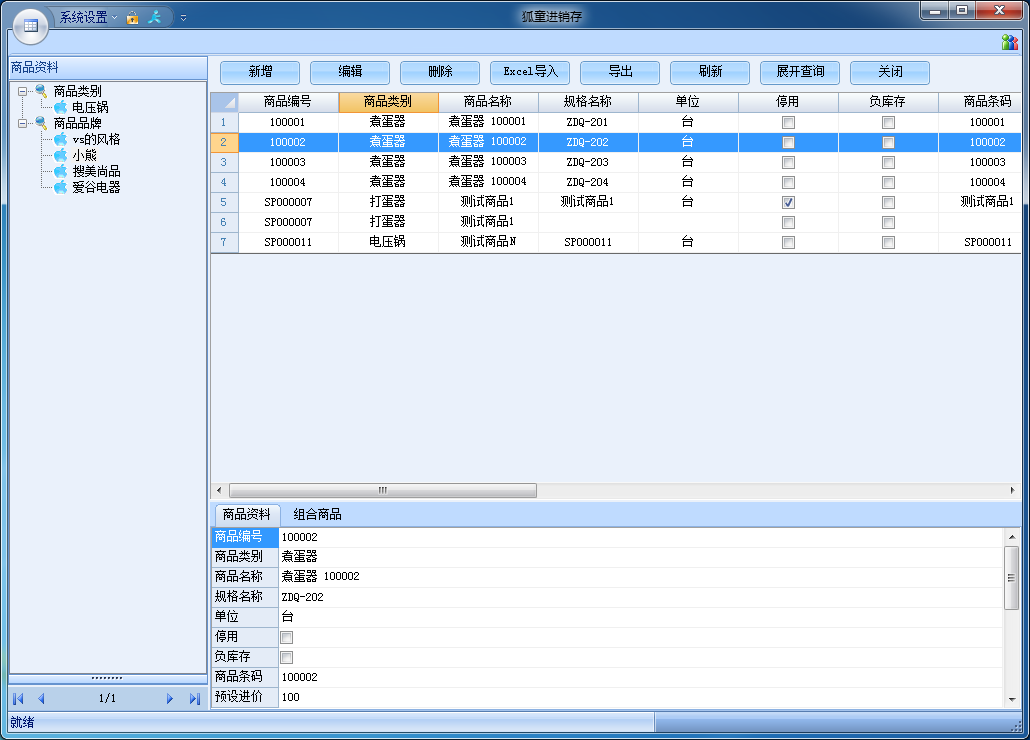Image resolution: width=1030 pixels, height=740 pixels.
Task: Toggle 停用 checkbox in bottom detail panel
Action: [287, 637]
